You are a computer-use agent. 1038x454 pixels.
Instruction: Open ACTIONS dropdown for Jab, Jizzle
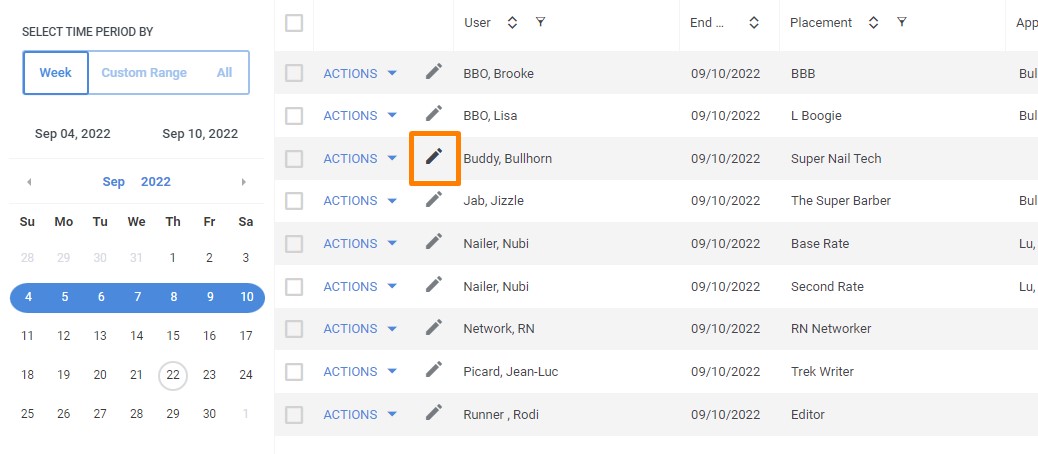[x=360, y=201]
